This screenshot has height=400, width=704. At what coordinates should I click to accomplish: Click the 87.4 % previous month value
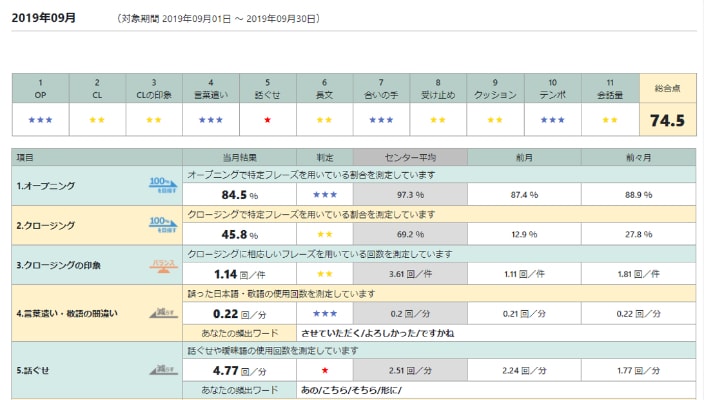[524, 195]
